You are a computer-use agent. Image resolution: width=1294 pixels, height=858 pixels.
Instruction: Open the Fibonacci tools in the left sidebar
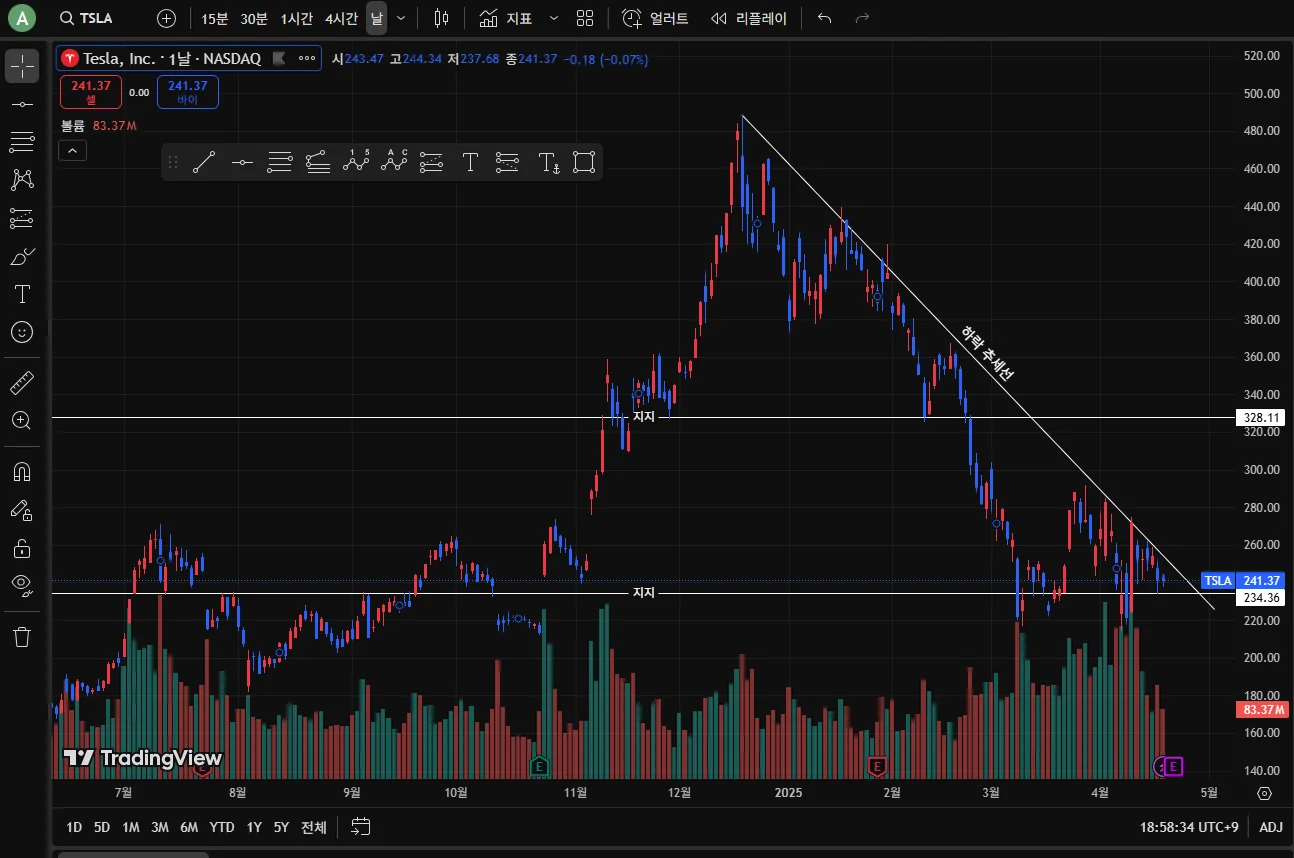coord(22,142)
